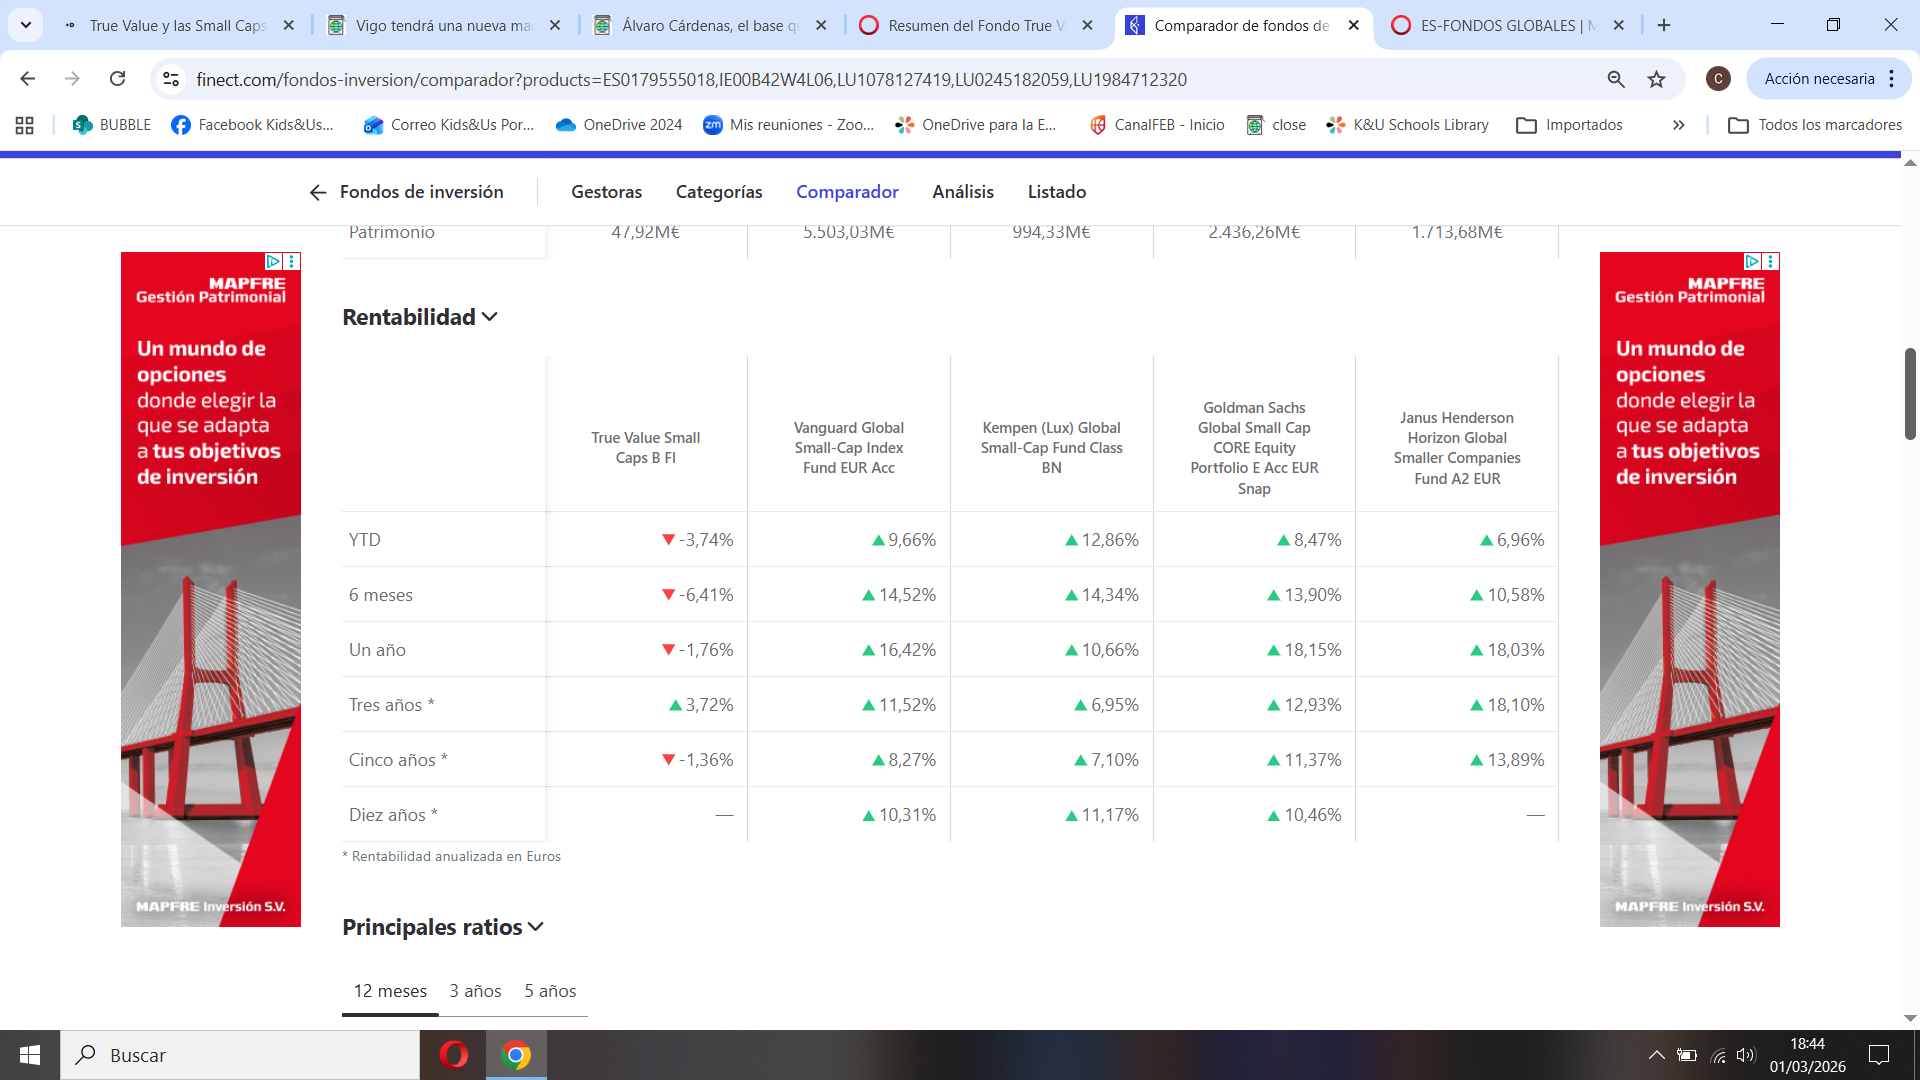Select the 5 años ratios tab
This screenshot has height=1080, width=1920.
click(x=550, y=991)
